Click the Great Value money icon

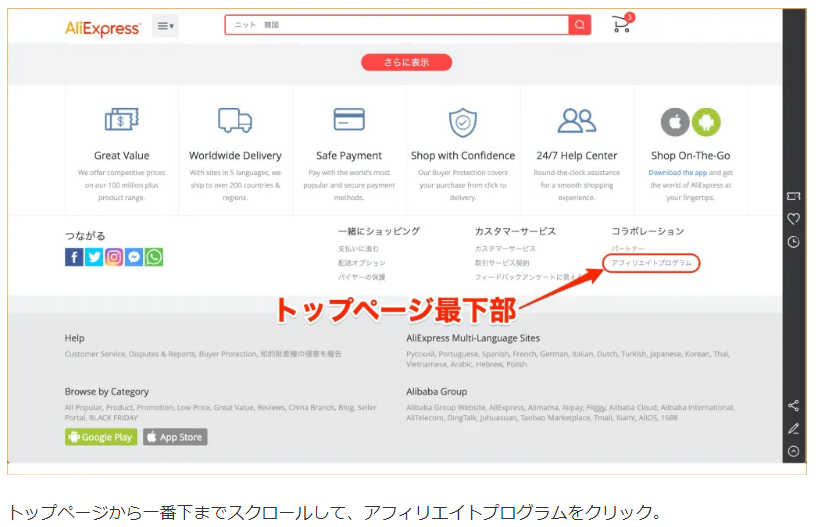pos(122,119)
